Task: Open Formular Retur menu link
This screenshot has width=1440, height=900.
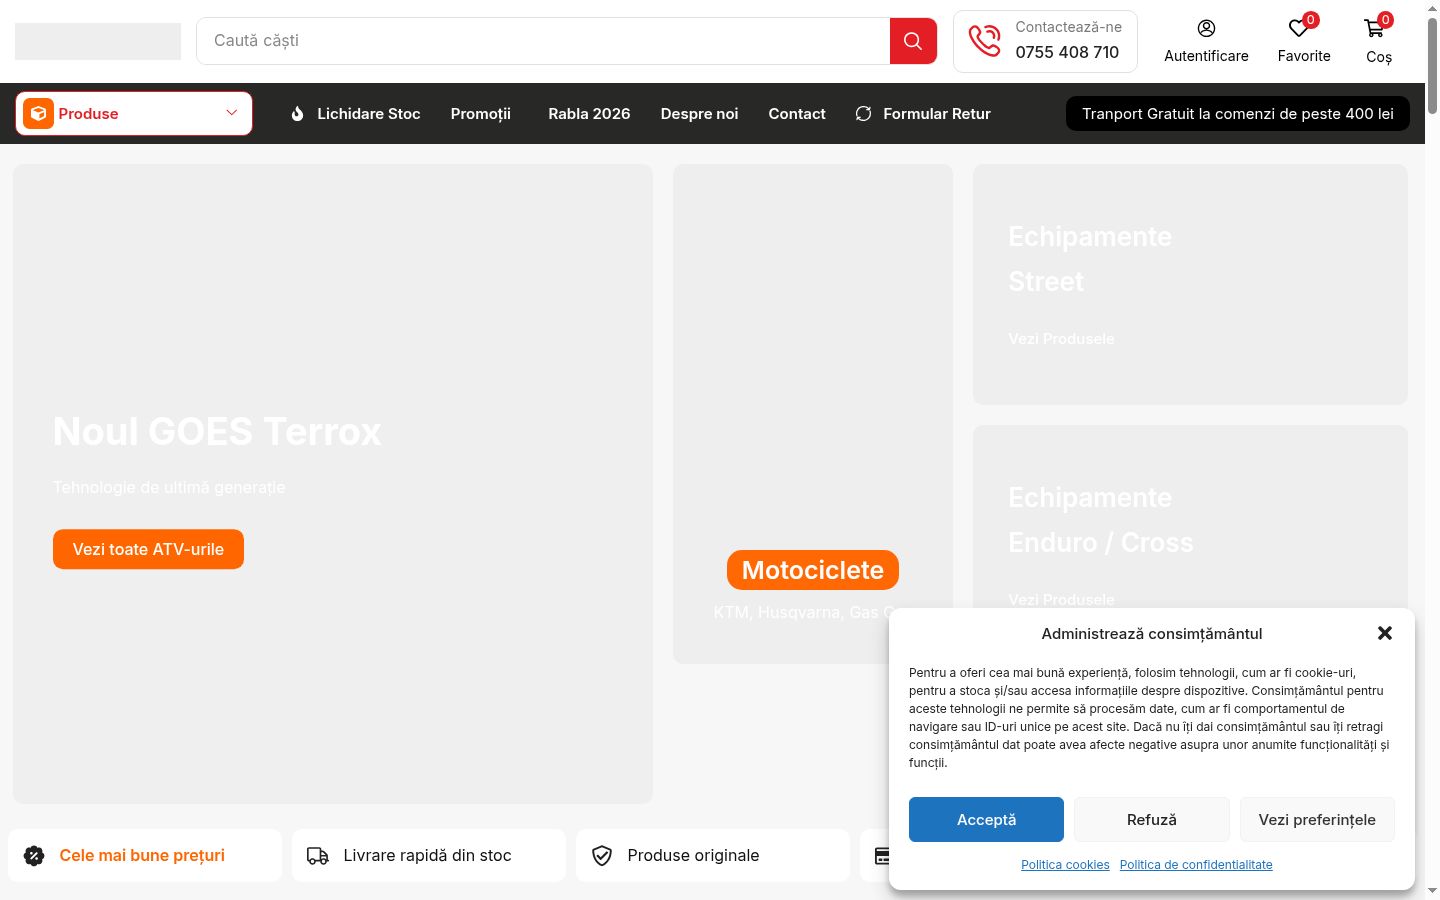Action: [937, 114]
